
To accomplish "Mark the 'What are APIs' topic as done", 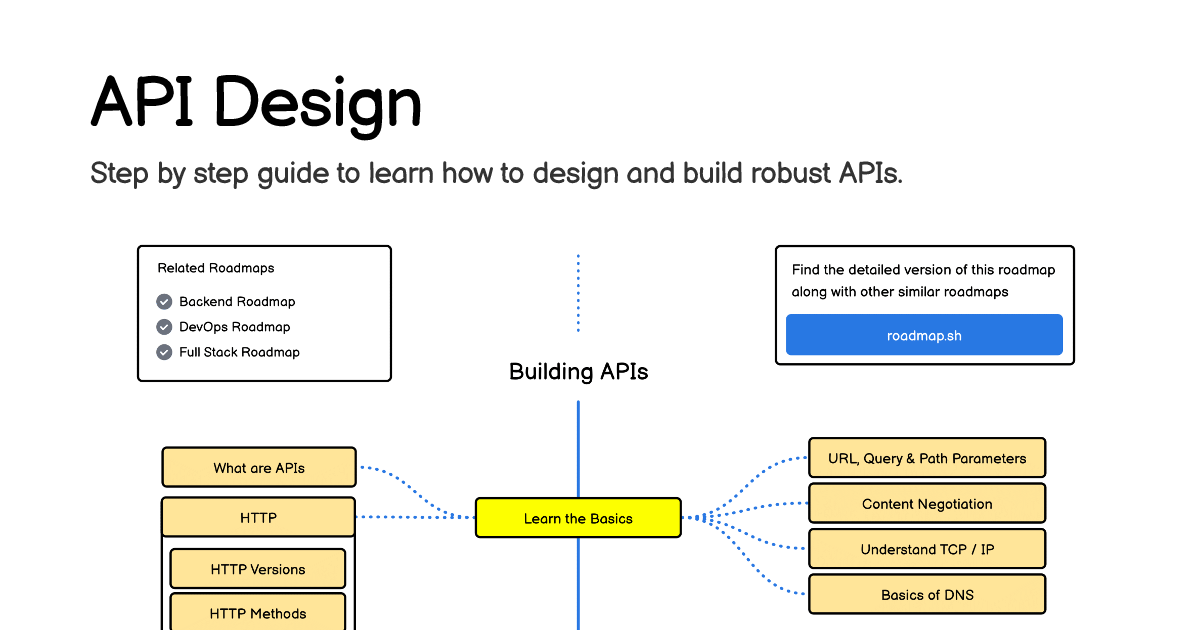I will (258, 467).
